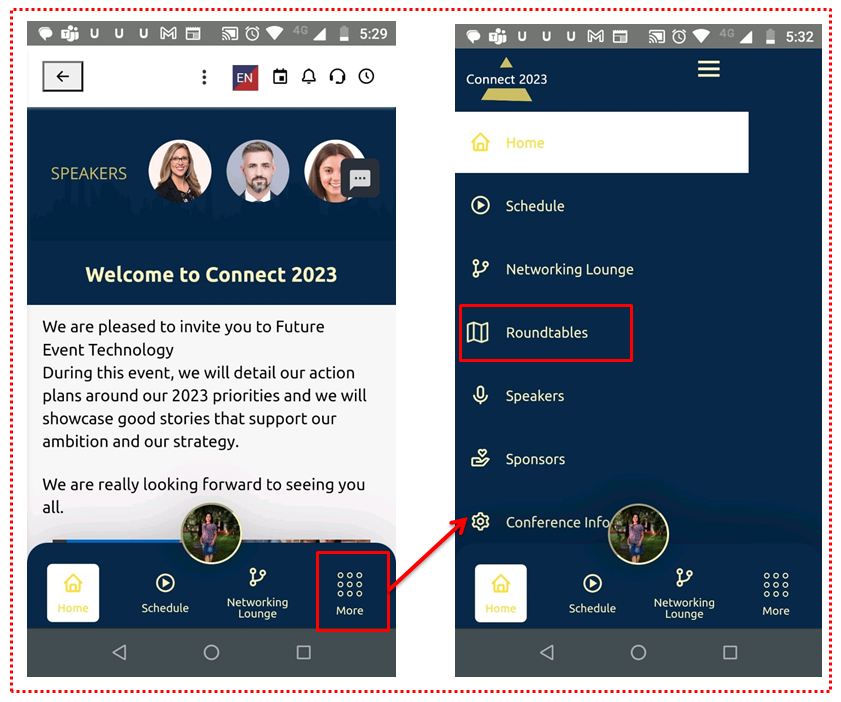Viewport: 841px width, 702px height.
Task: Open notifications bell icon
Action: click(x=309, y=77)
